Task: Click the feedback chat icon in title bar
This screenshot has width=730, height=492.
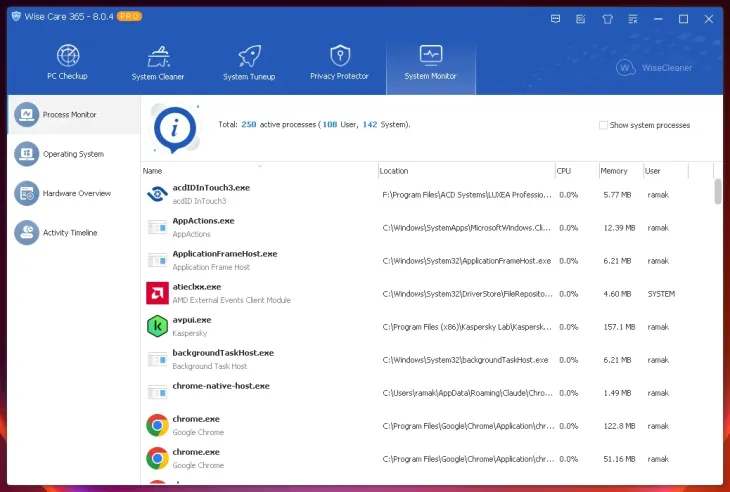Action: point(555,19)
